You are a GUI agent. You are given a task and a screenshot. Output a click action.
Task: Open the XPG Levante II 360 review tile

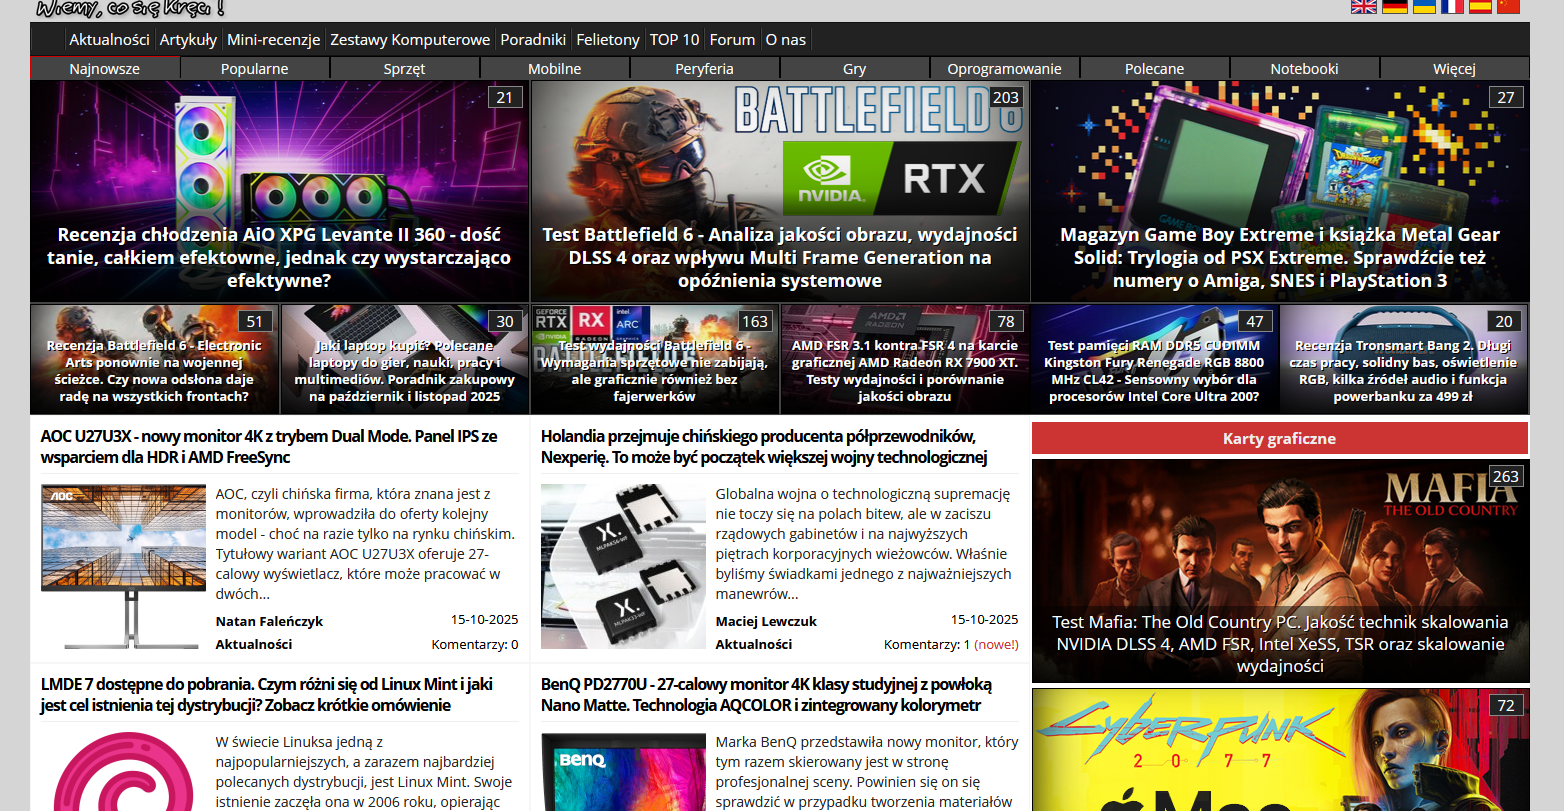click(279, 192)
